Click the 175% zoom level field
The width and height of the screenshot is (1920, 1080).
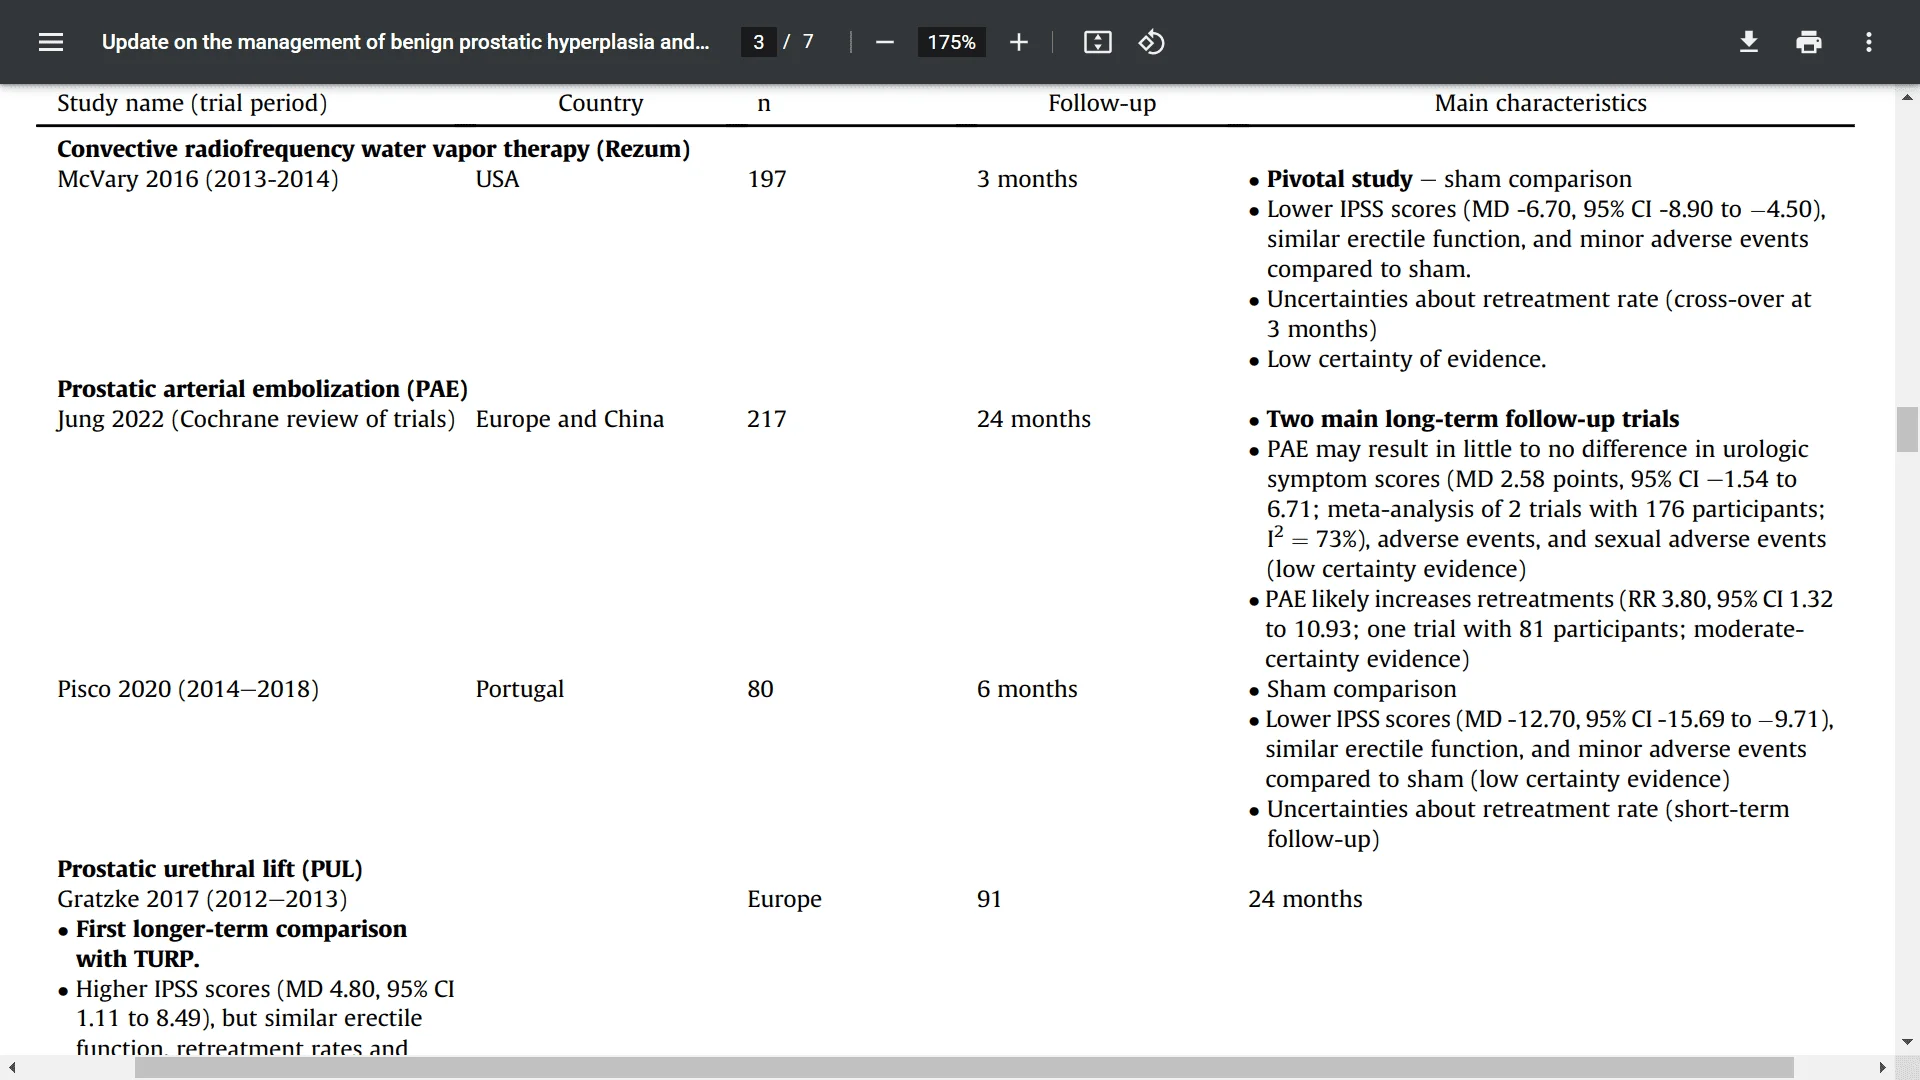pyautogui.click(x=951, y=42)
